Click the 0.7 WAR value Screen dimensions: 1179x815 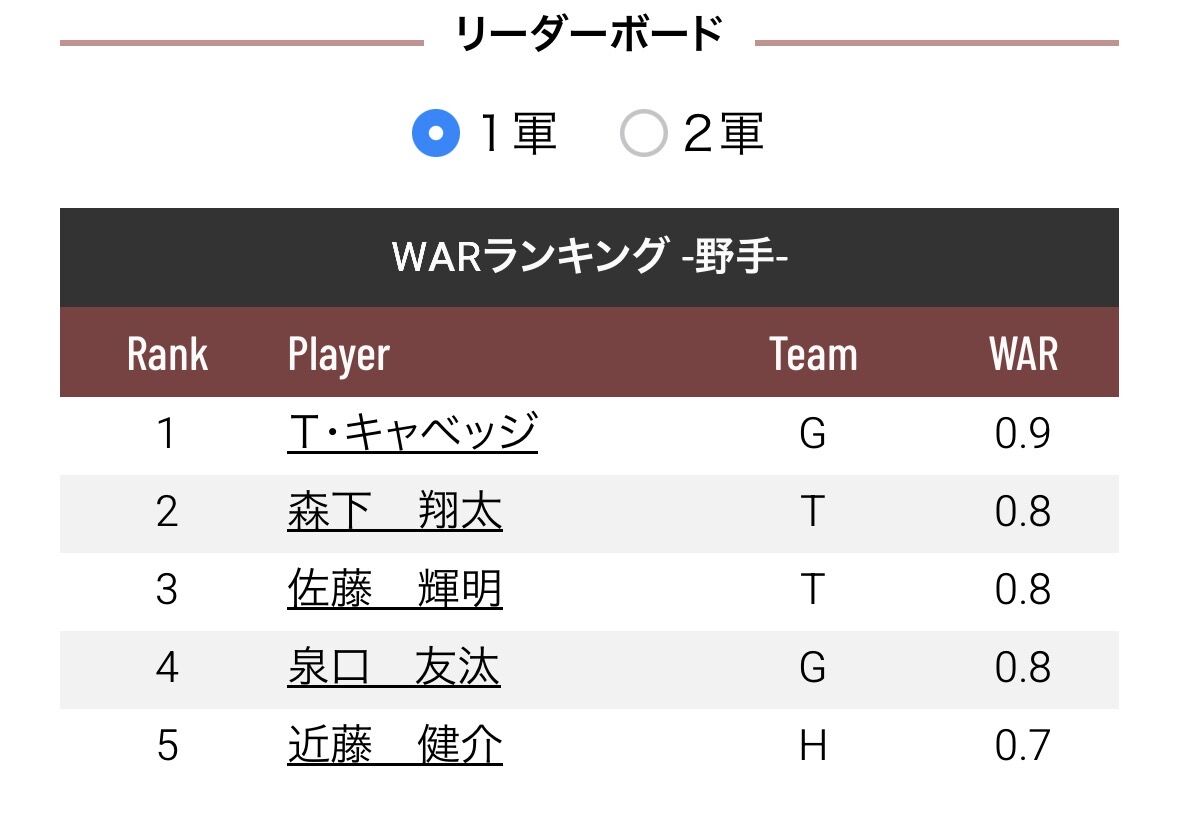[x=1023, y=746]
